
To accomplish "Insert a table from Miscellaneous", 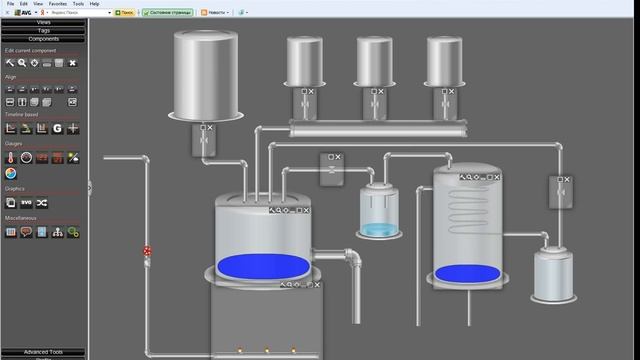I will [11, 232].
